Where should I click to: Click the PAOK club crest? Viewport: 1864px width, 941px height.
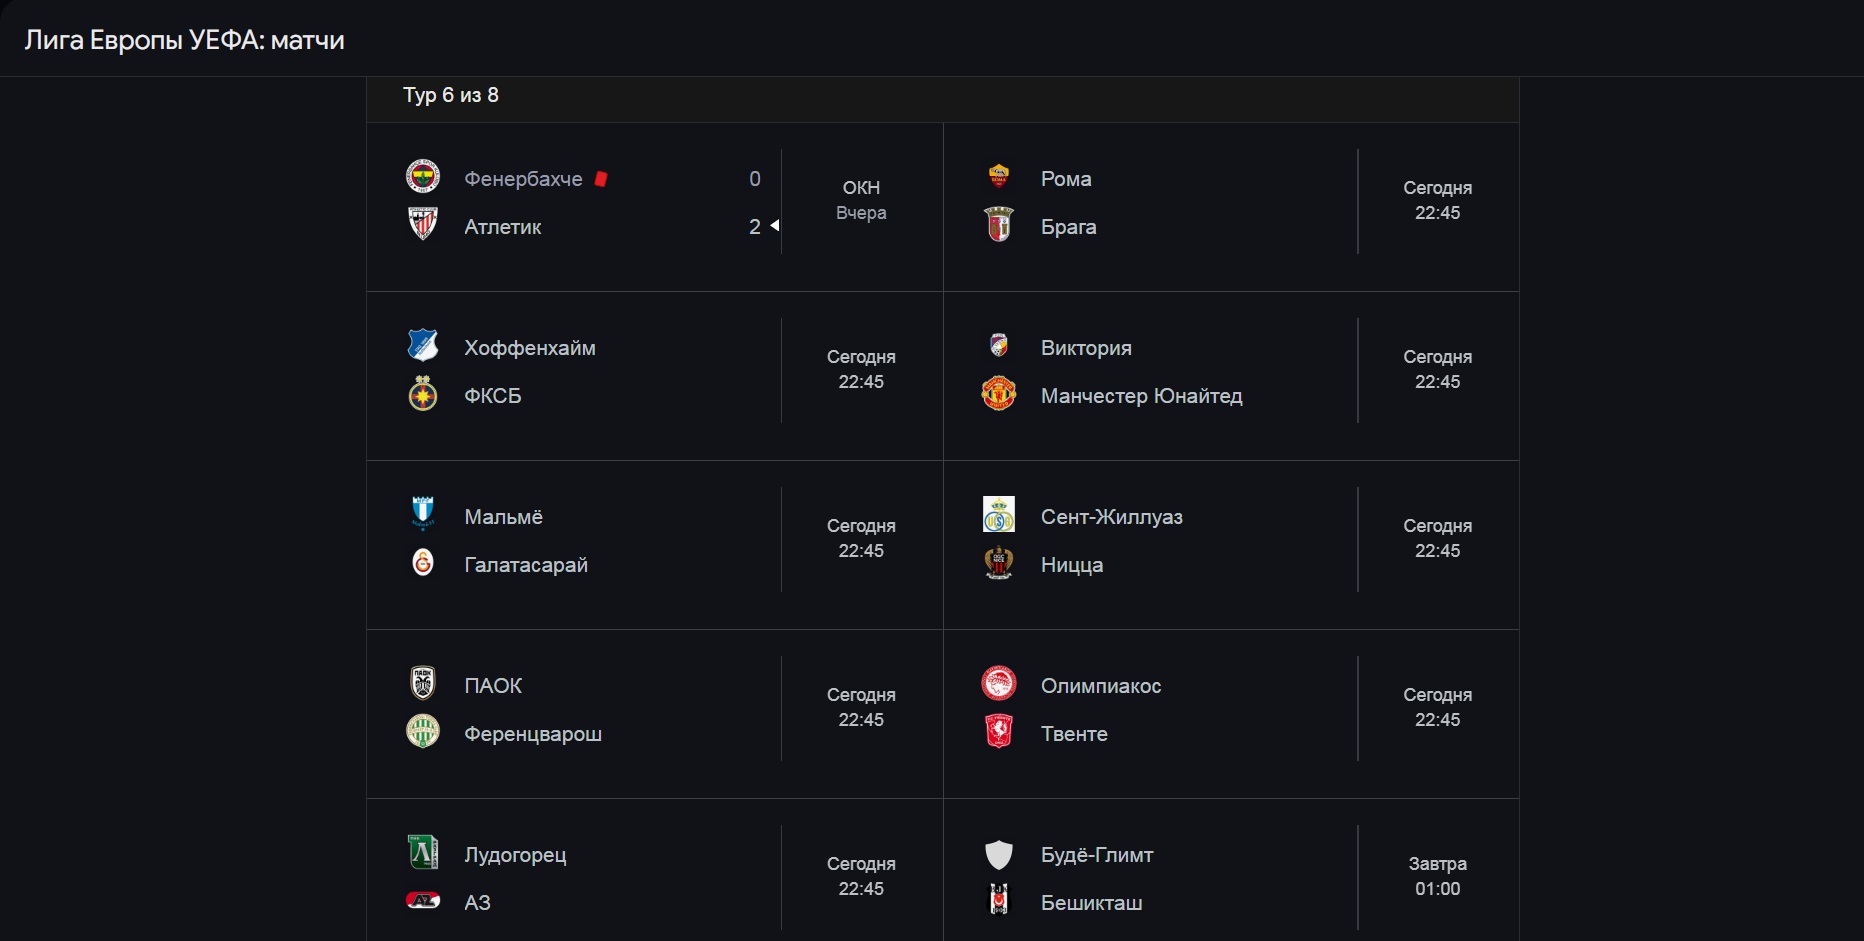423,684
